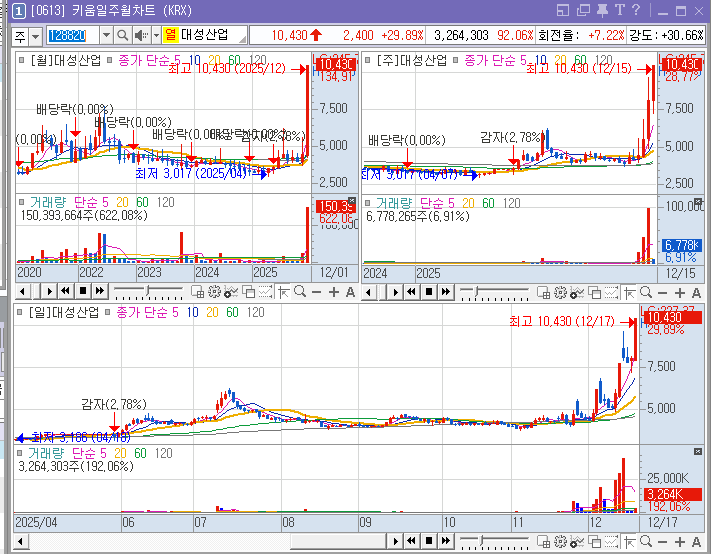Zoom in with plus on monthly chart toolbar
Image resolution: width=711 pixels, height=554 pixels.
point(334,292)
